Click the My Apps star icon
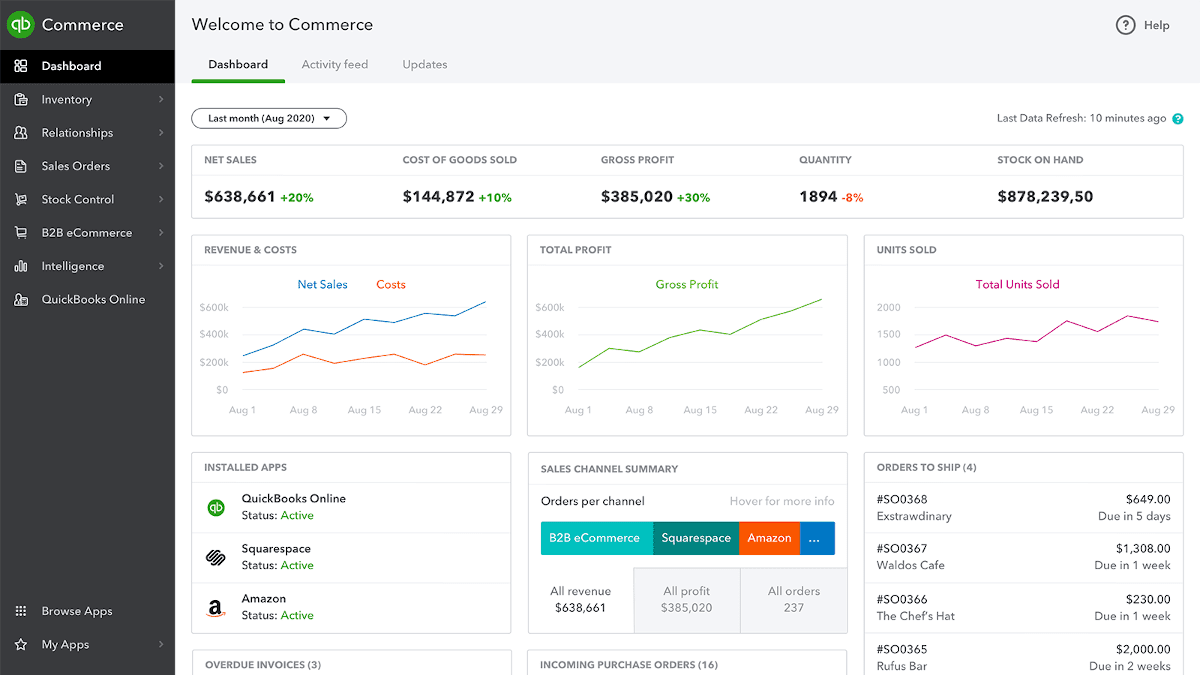The image size is (1200, 675). pyautogui.click(x=21, y=645)
